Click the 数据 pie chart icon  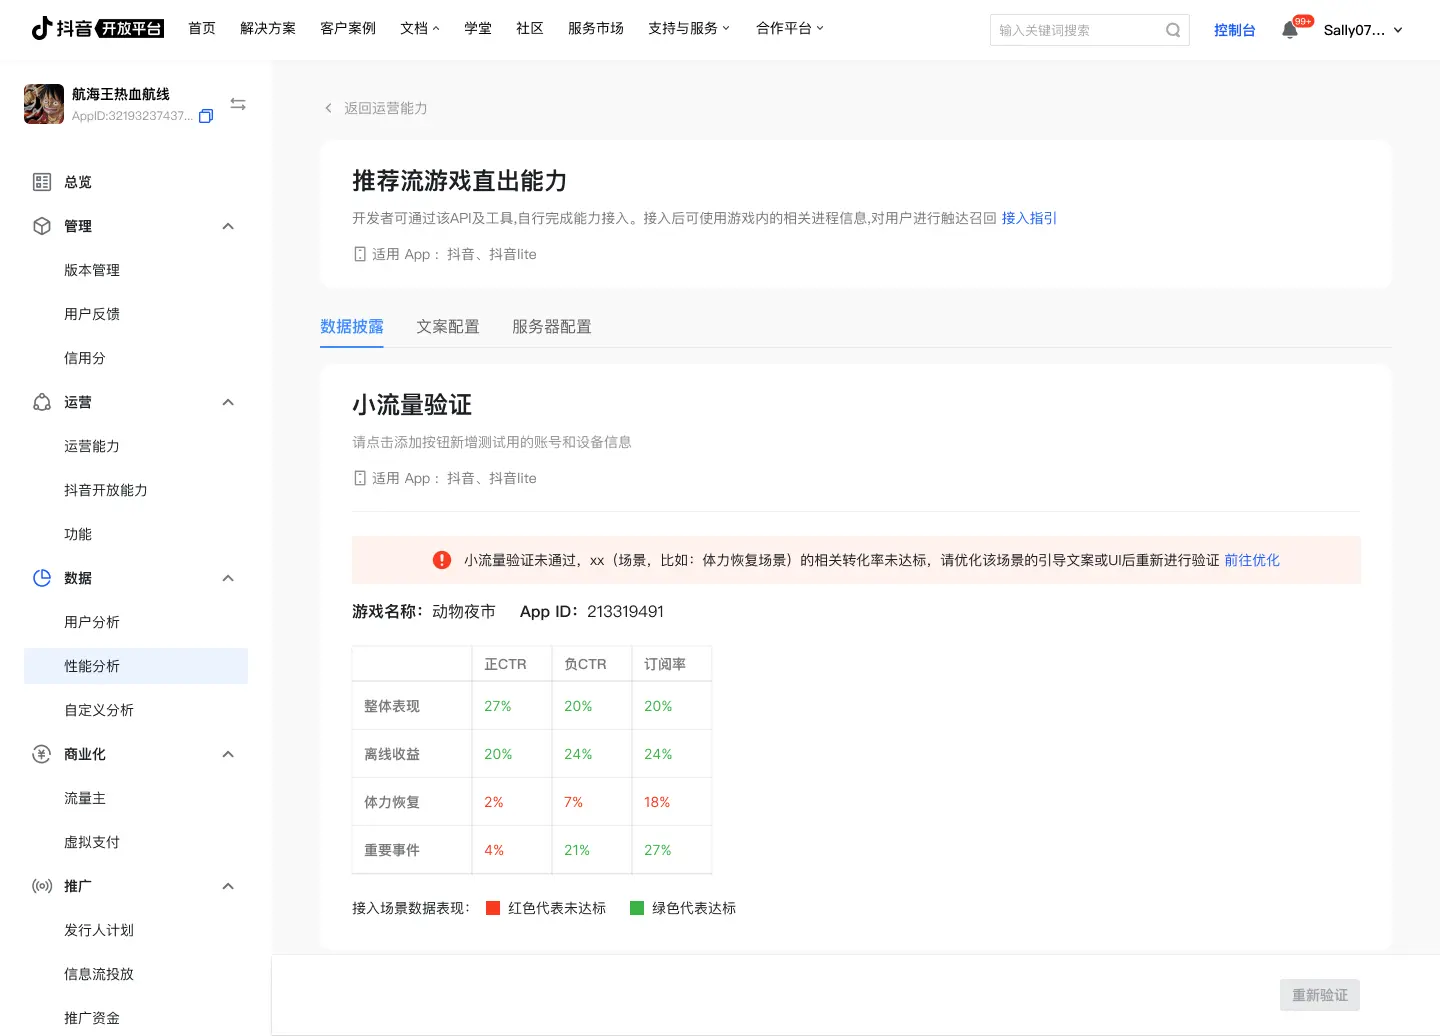coord(42,578)
